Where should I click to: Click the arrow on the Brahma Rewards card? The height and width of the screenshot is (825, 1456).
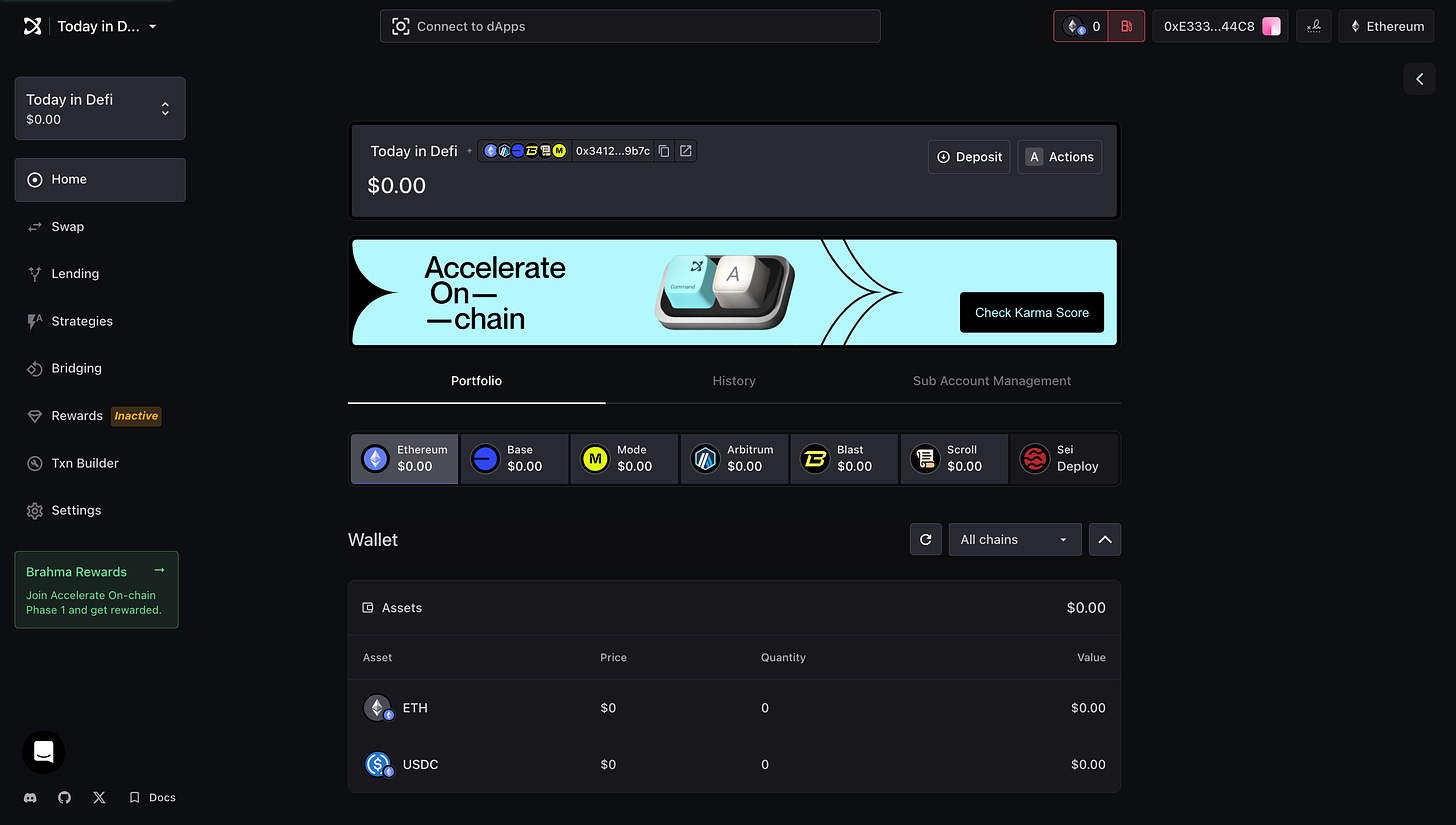(x=159, y=570)
